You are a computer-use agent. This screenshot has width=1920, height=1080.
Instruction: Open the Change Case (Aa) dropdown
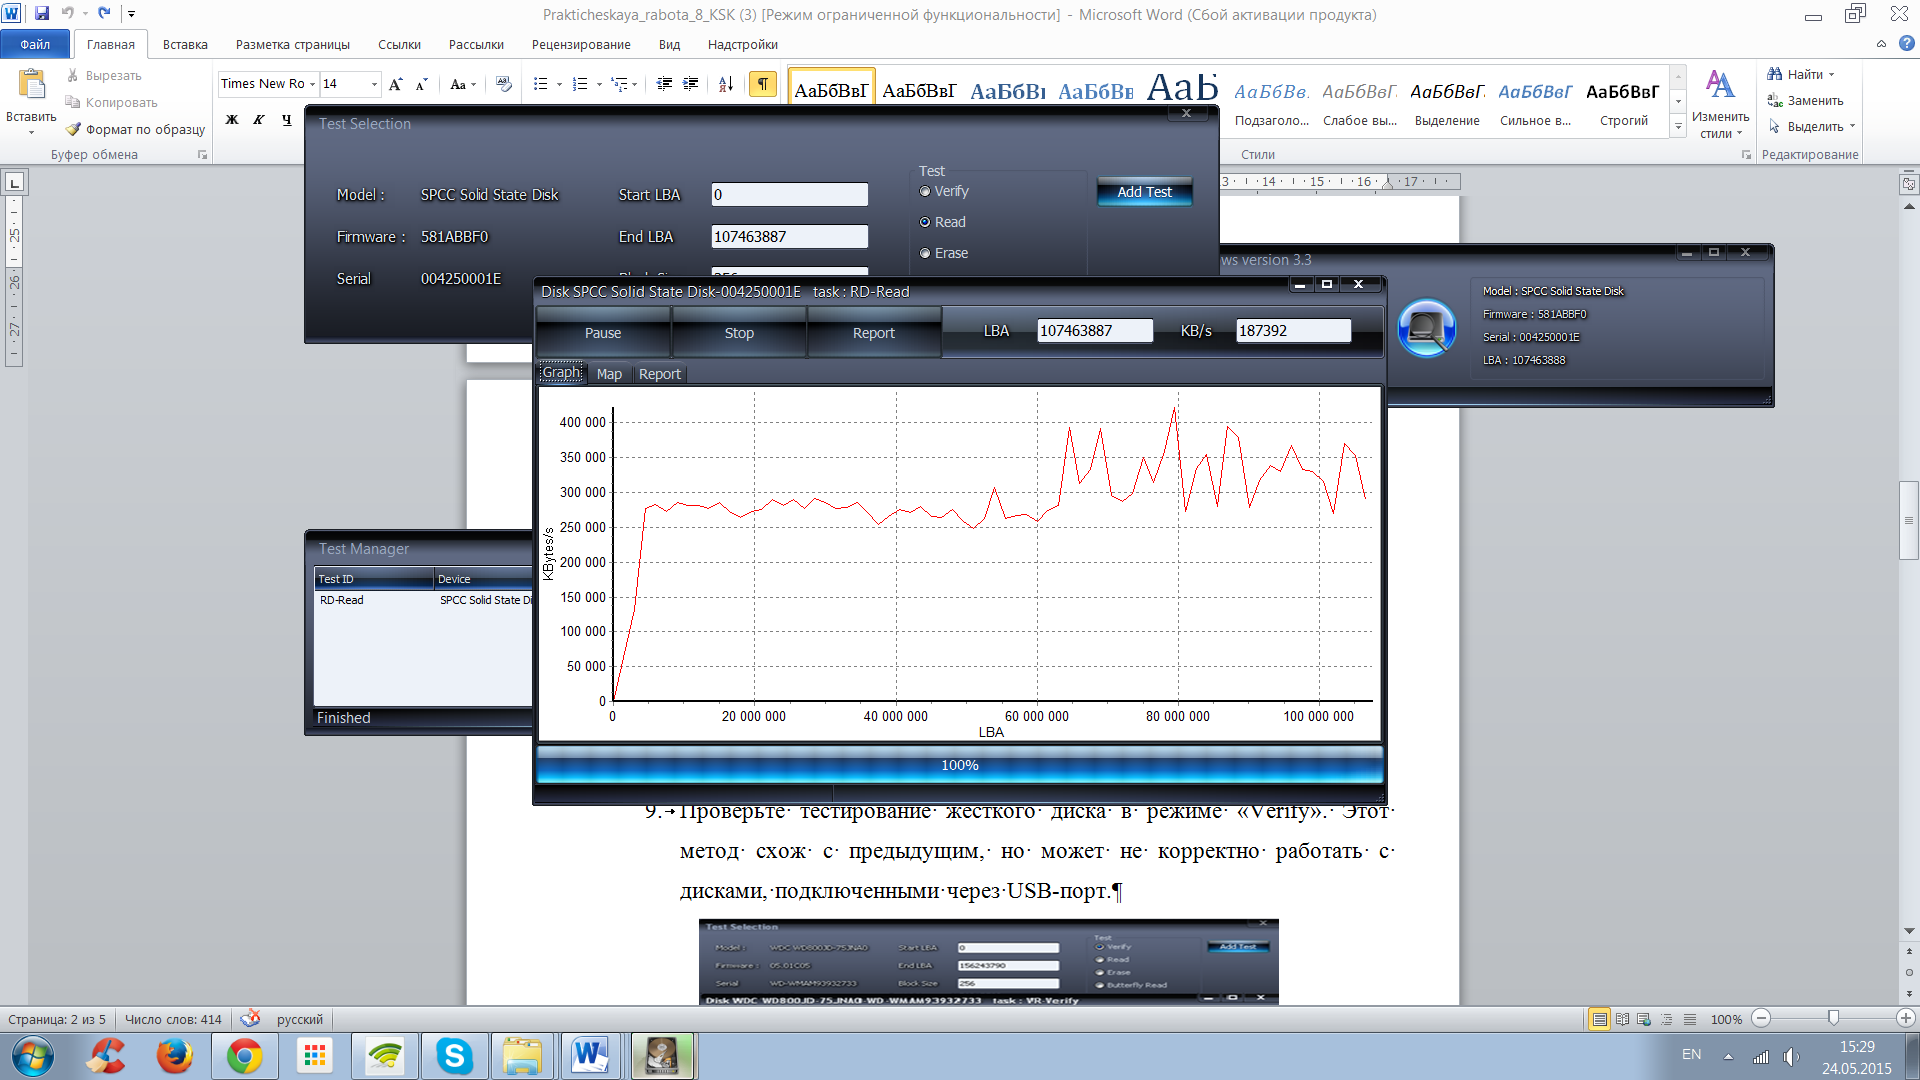click(x=463, y=84)
